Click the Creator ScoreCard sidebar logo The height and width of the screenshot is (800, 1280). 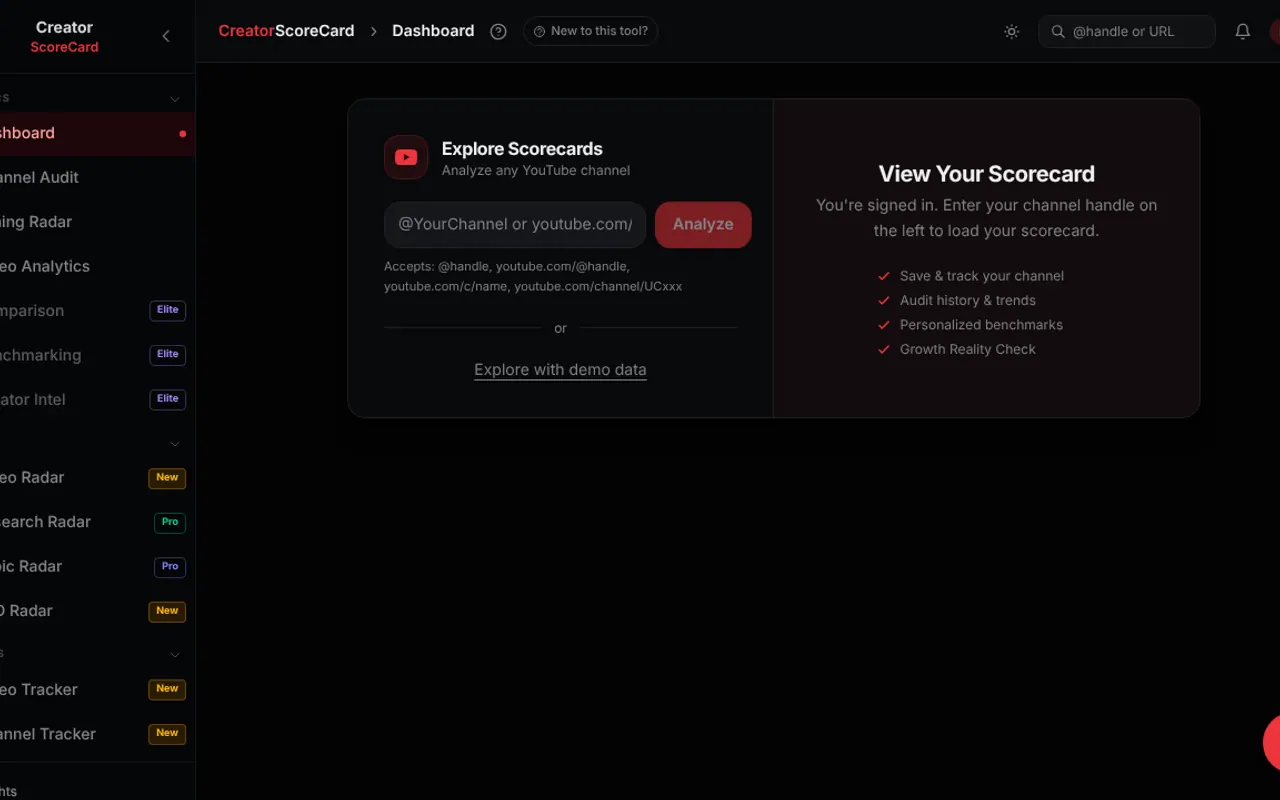coord(64,37)
